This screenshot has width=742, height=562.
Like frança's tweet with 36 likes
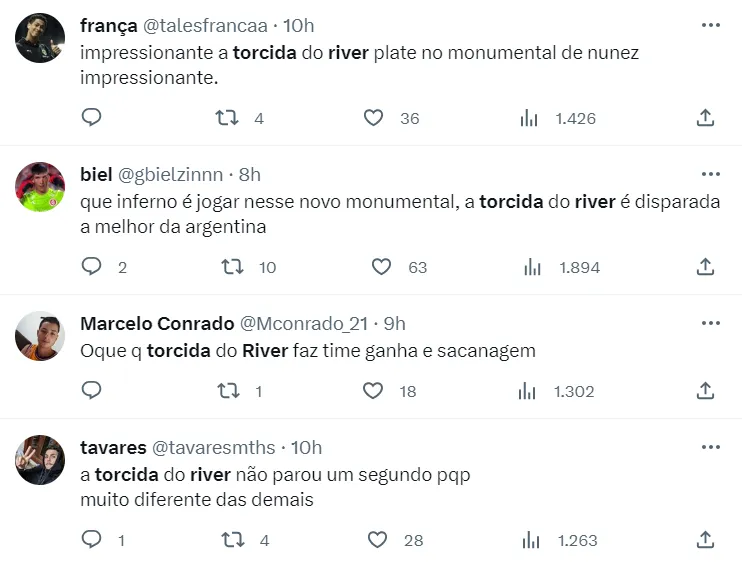373,118
